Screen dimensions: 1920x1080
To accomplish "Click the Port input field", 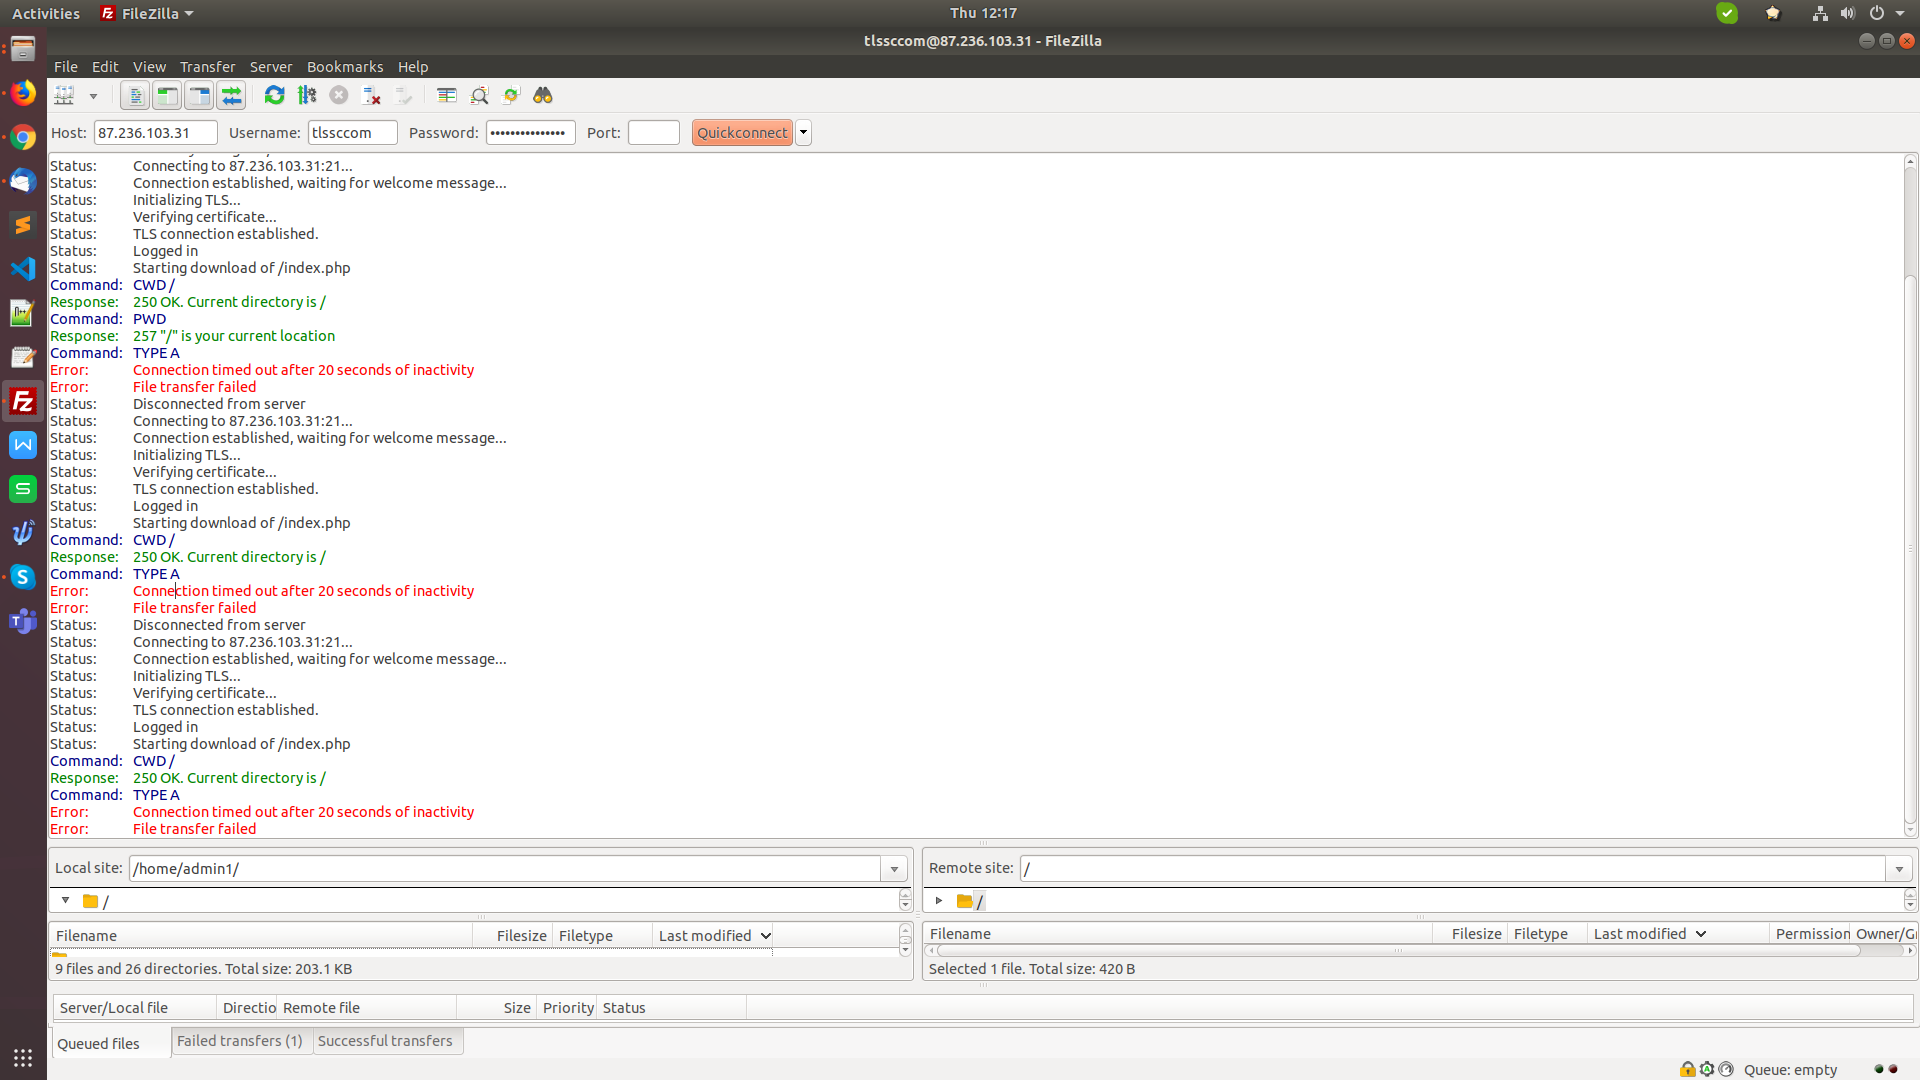I will coord(653,133).
